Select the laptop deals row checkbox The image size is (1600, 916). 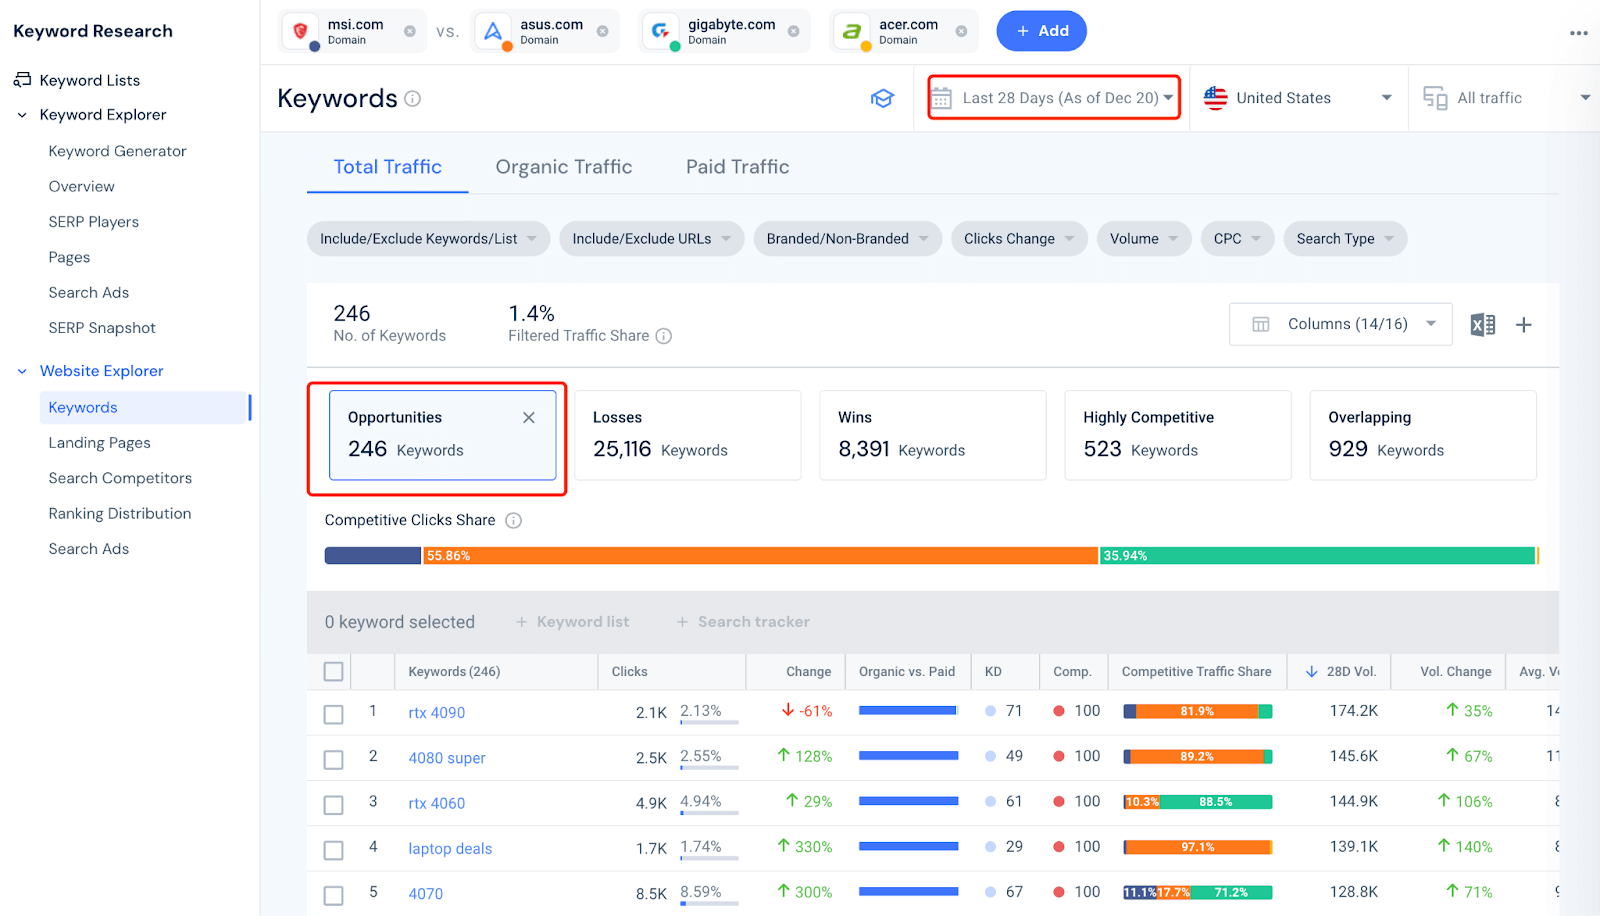click(334, 850)
